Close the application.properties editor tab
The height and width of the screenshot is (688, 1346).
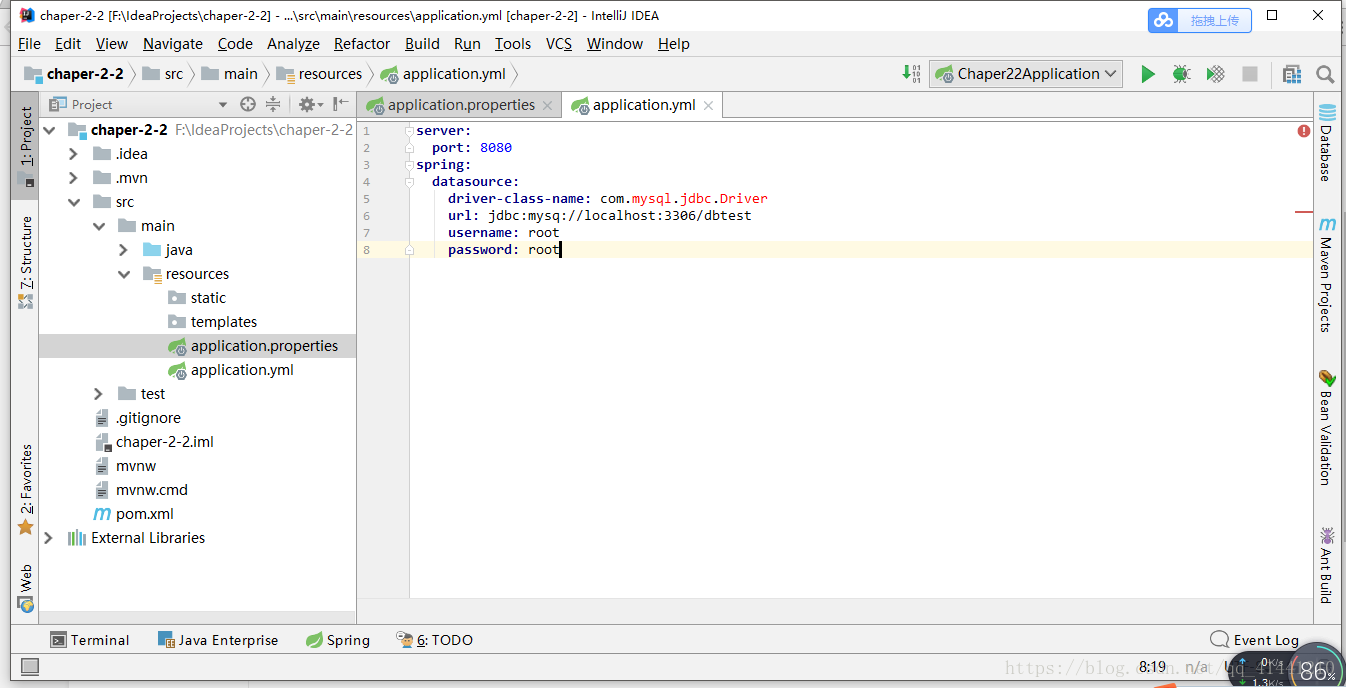click(548, 105)
